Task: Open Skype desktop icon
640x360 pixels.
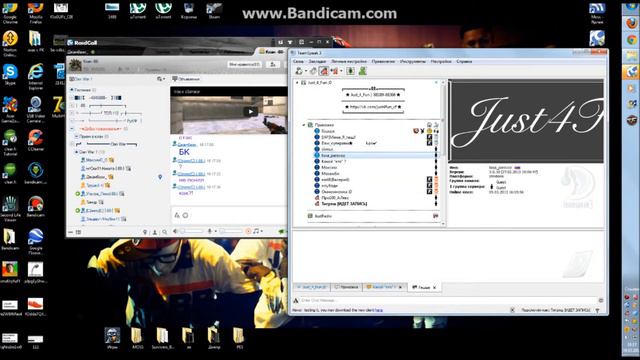Action: pos(10,74)
